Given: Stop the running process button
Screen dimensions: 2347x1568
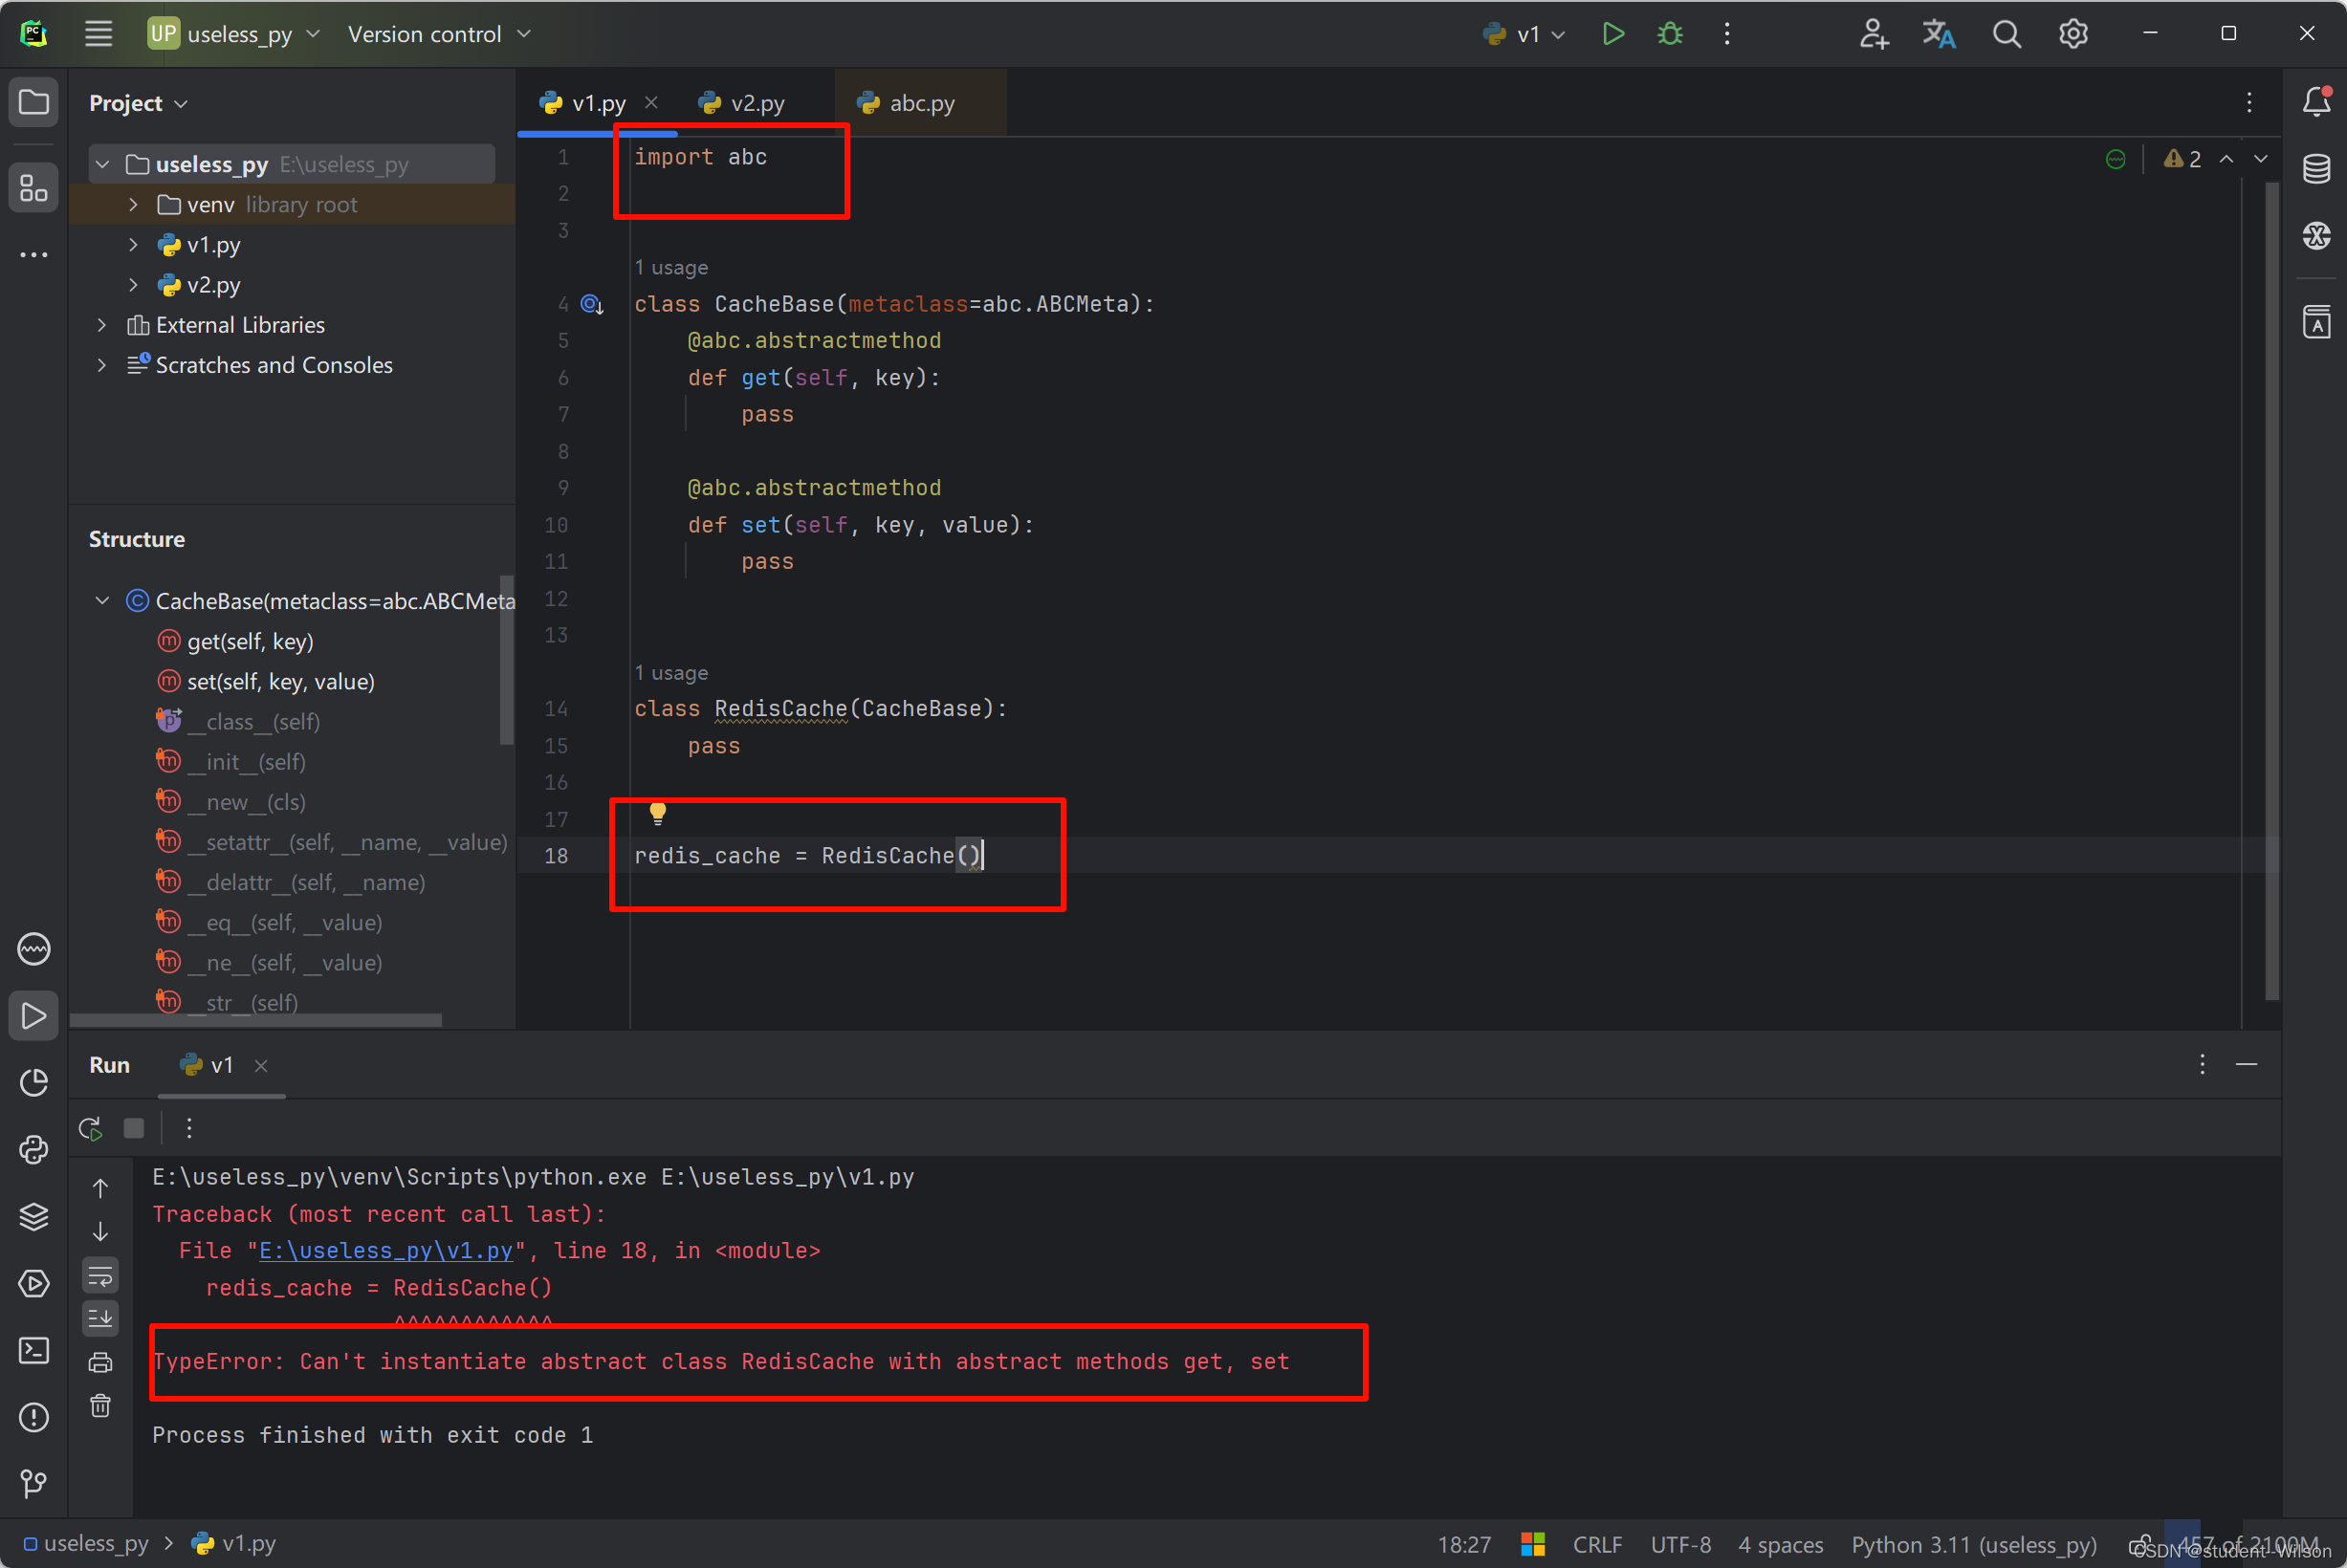Looking at the screenshot, I should point(134,1128).
